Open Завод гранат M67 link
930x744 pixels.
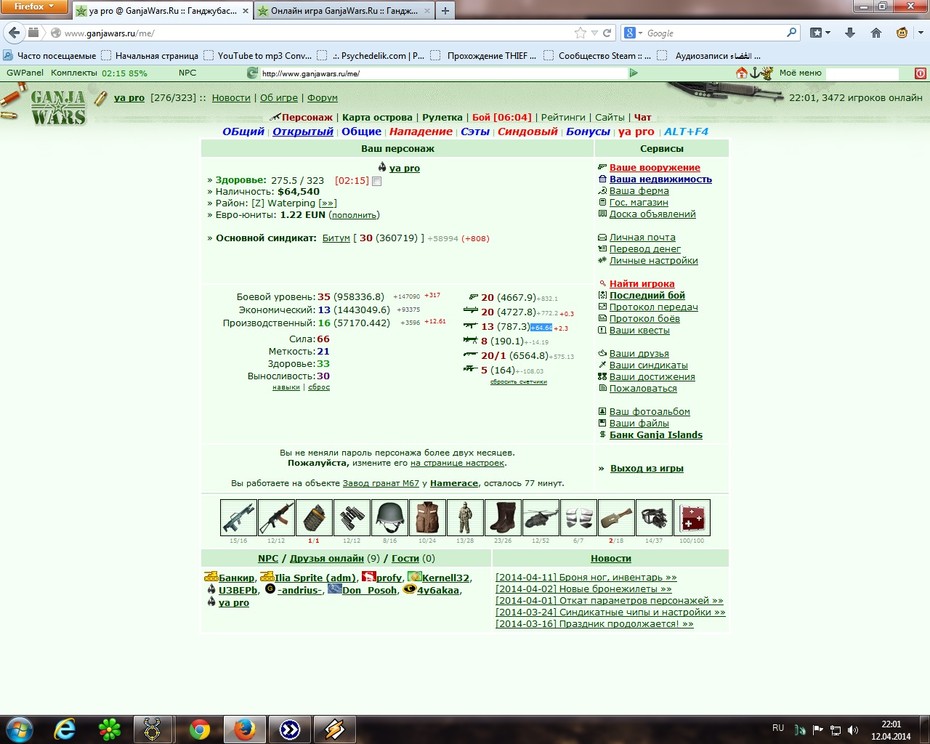(381, 483)
